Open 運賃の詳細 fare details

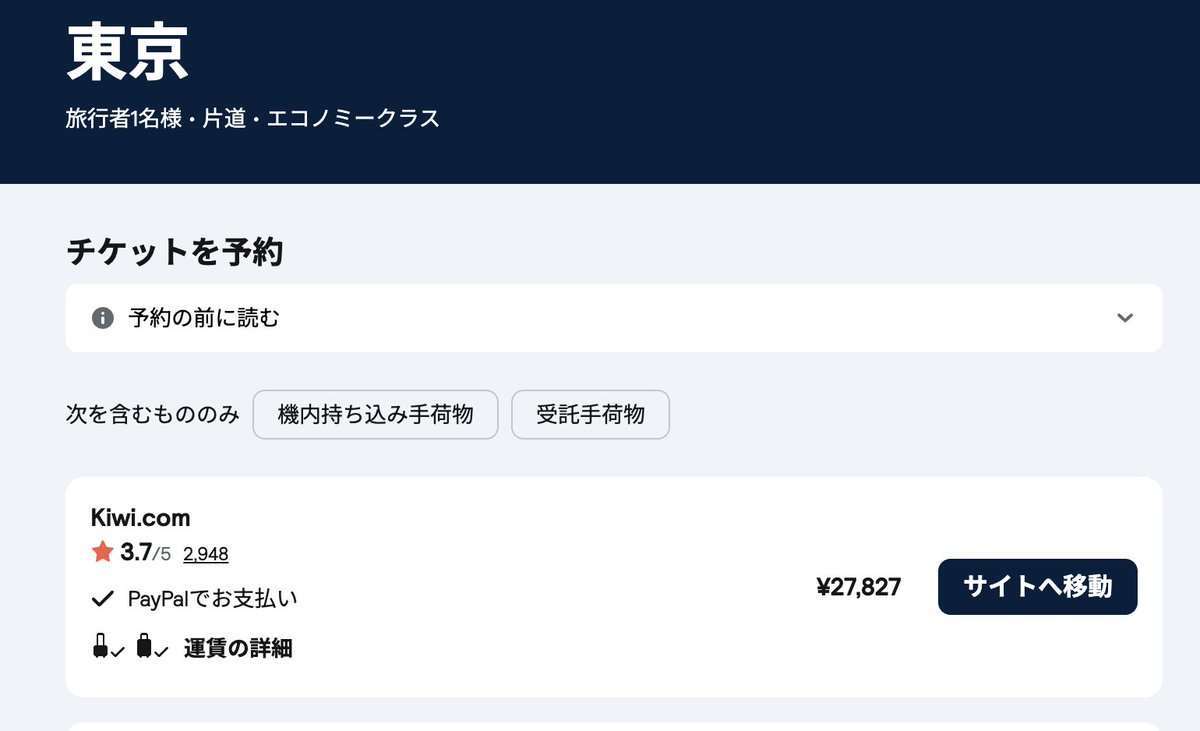click(x=238, y=648)
